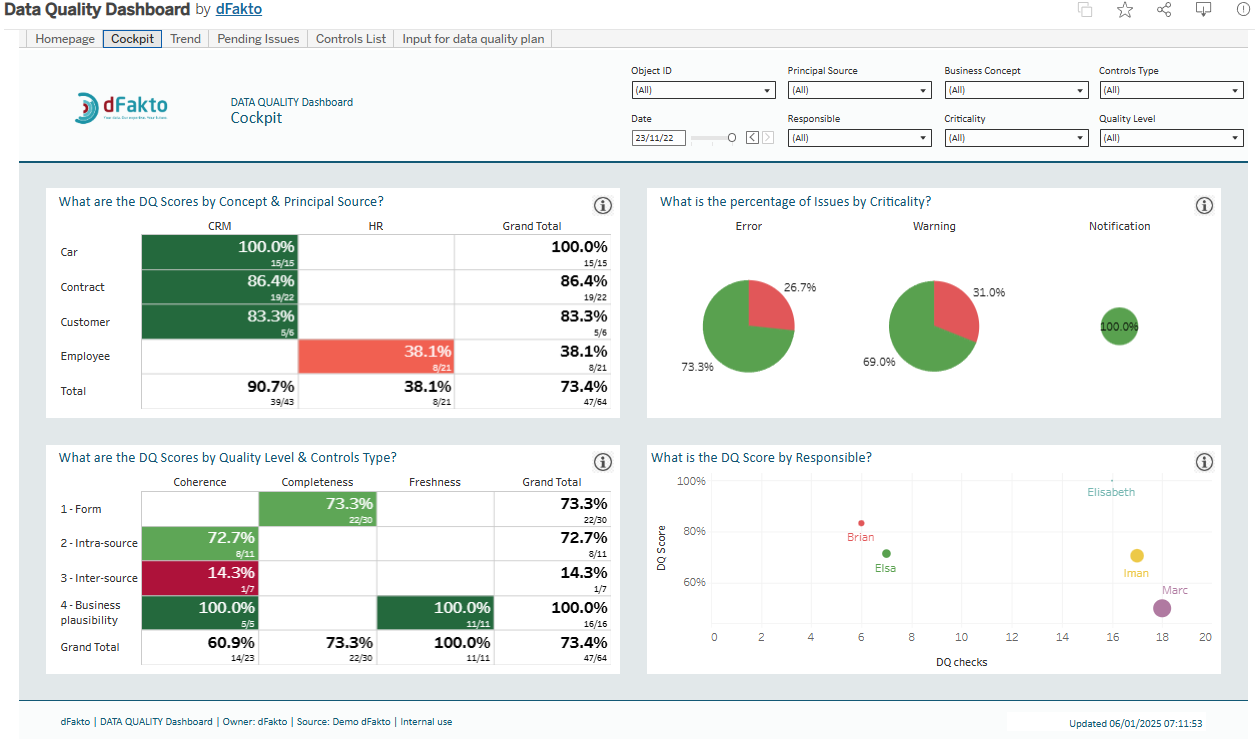Click the 'Updated 06/01/2025 07:11:53' text
Viewport: 1255px width, 739px height.
click(x=1135, y=723)
